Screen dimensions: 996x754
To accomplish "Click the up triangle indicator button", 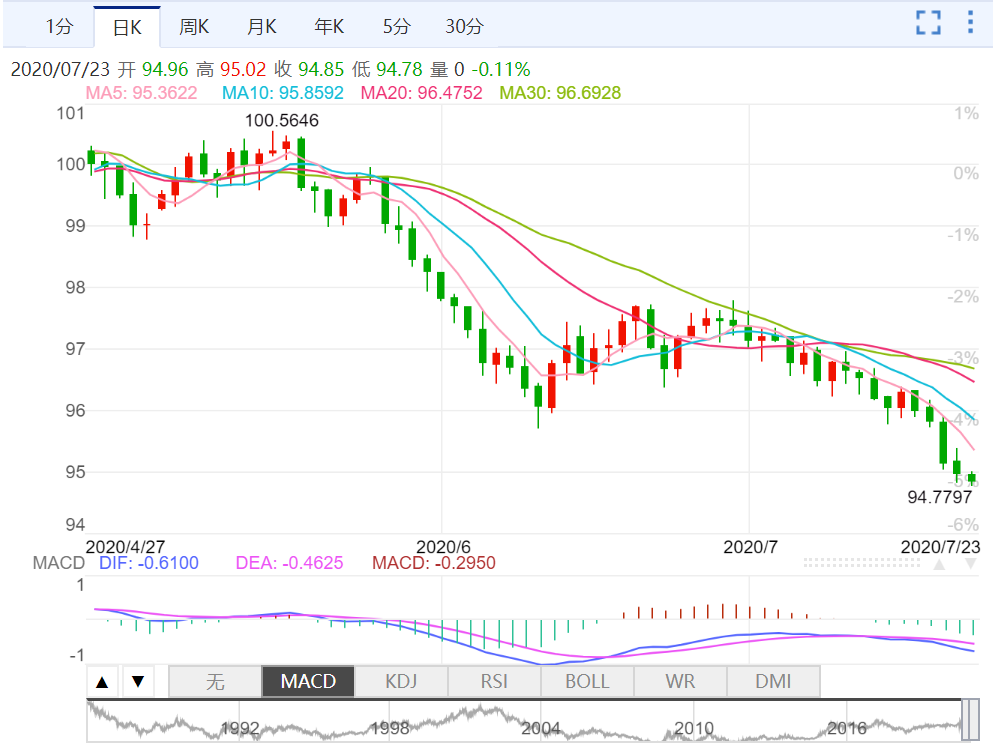I will pos(102,682).
